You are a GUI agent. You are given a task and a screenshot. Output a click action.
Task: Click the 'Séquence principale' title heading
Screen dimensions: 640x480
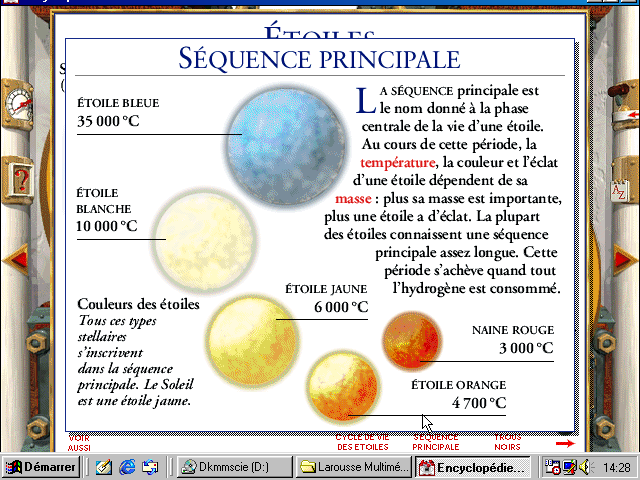(319, 58)
